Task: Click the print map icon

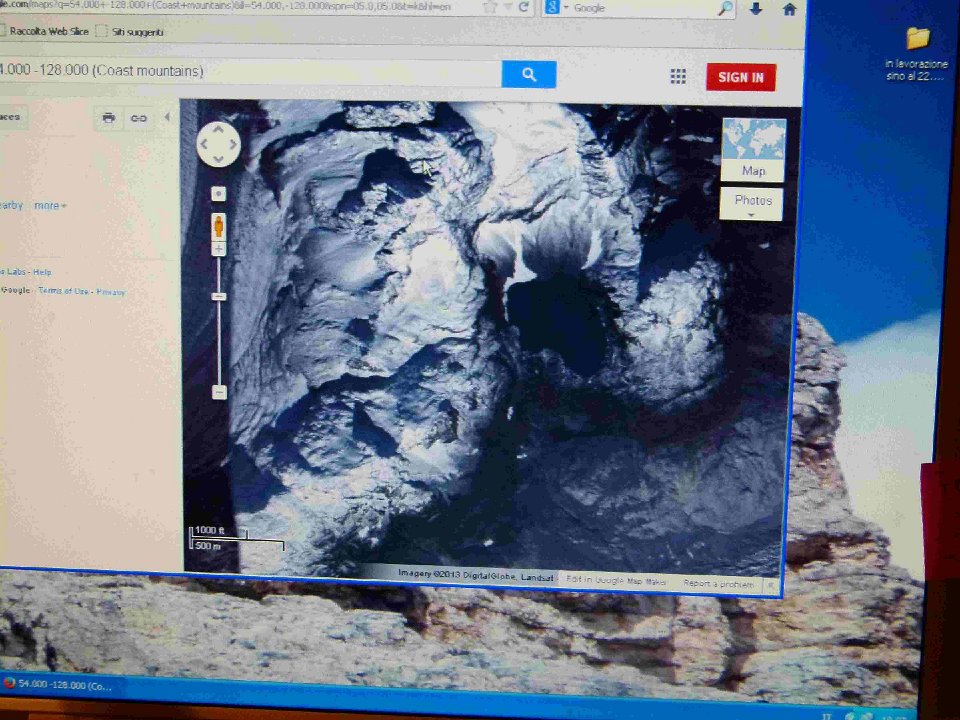Action: tap(109, 118)
